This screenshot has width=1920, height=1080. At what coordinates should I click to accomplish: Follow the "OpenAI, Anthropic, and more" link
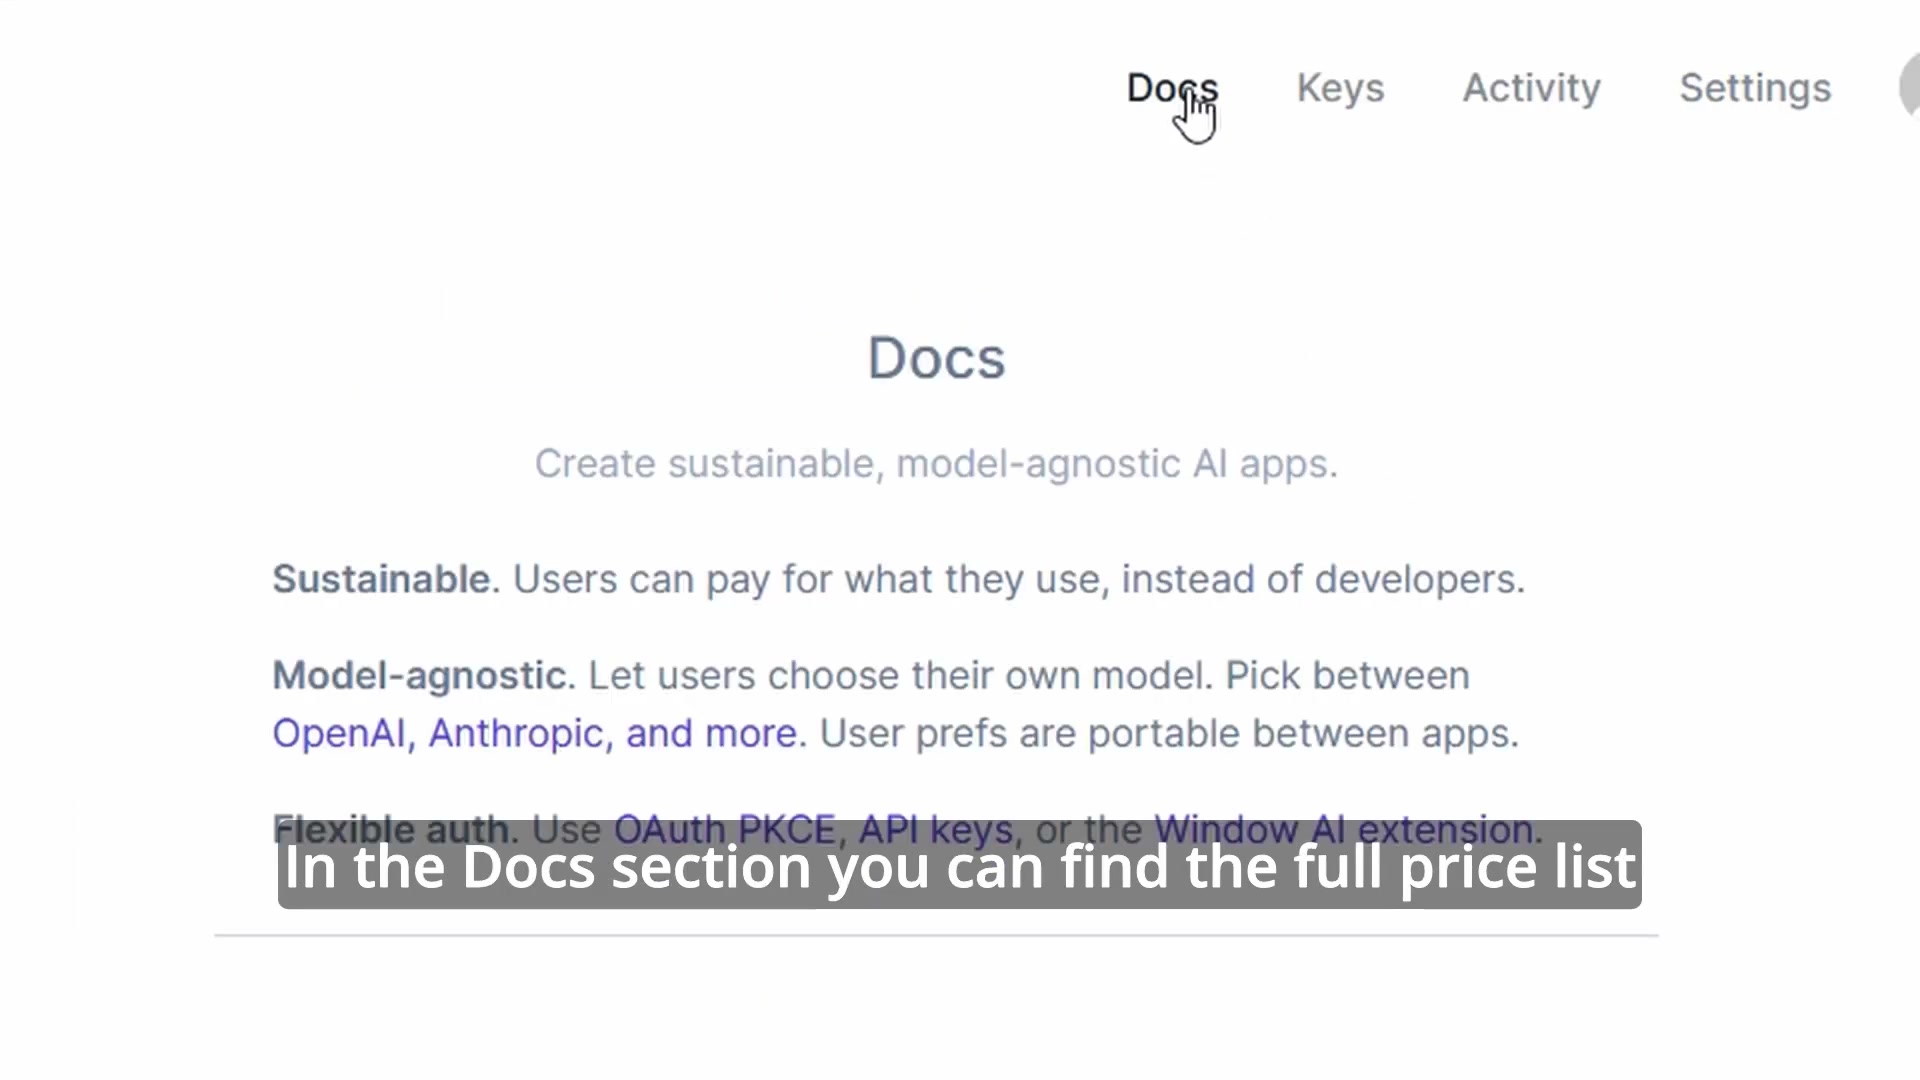point(535,734)
